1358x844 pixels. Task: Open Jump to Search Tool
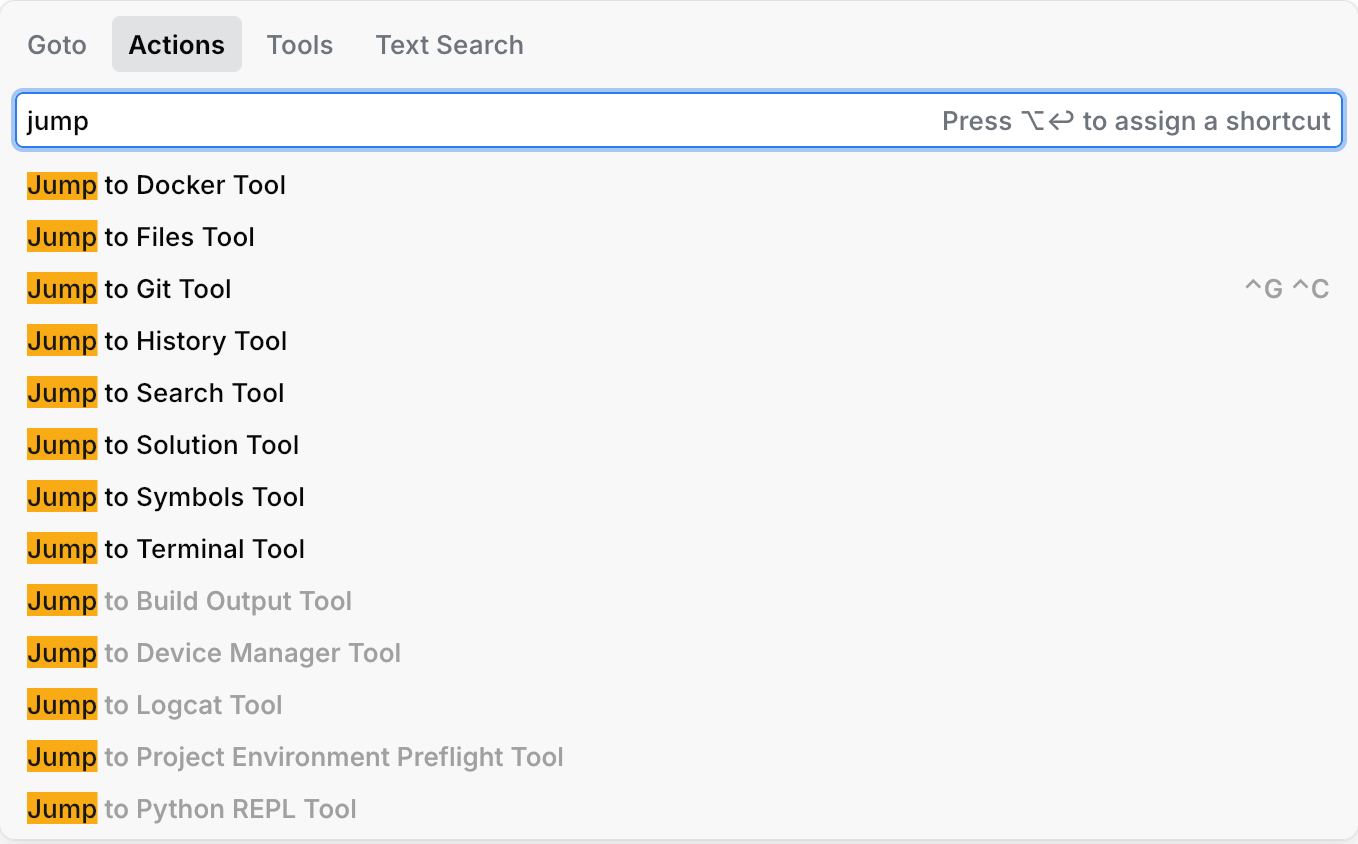(155, 393)
